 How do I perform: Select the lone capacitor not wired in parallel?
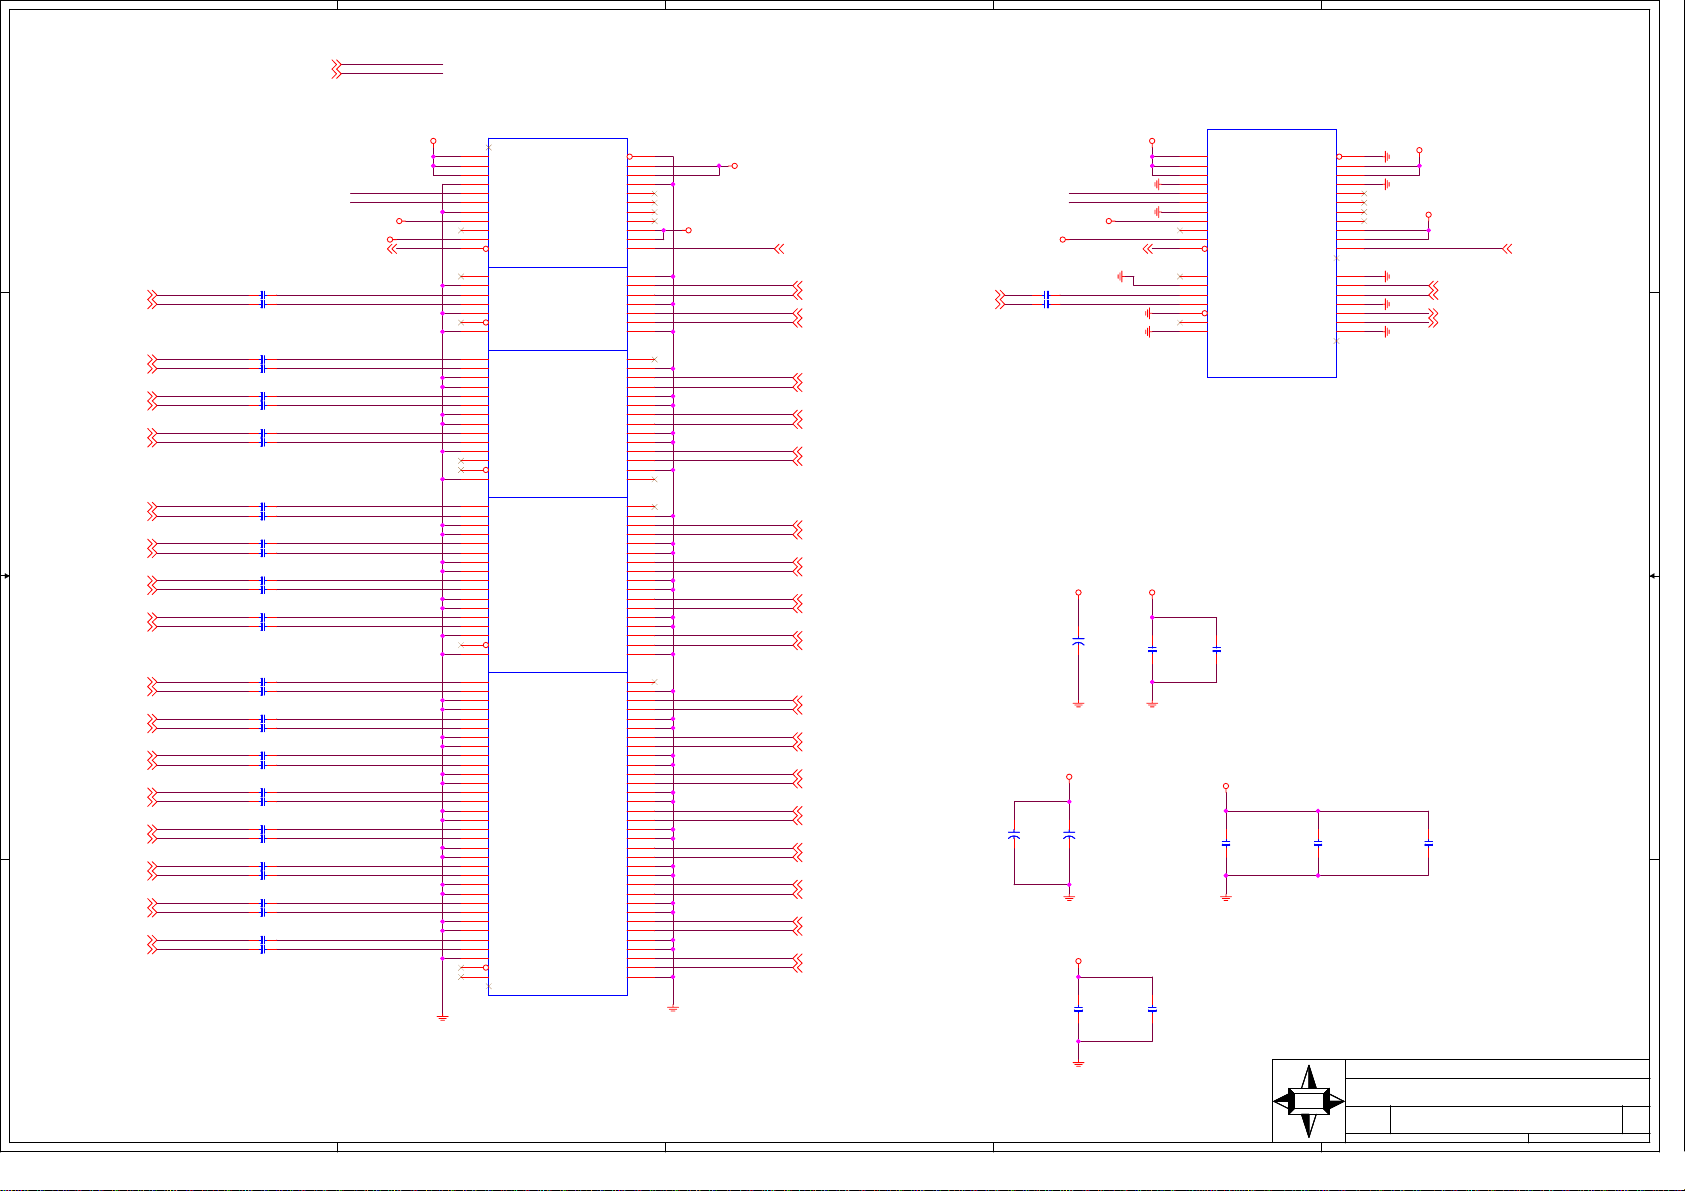(1078, 641)
